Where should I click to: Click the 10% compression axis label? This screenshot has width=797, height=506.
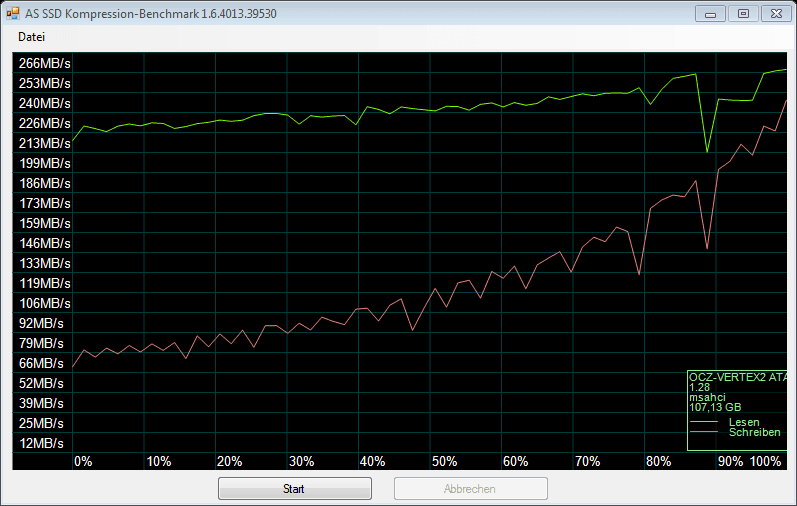tap(159, 462)
